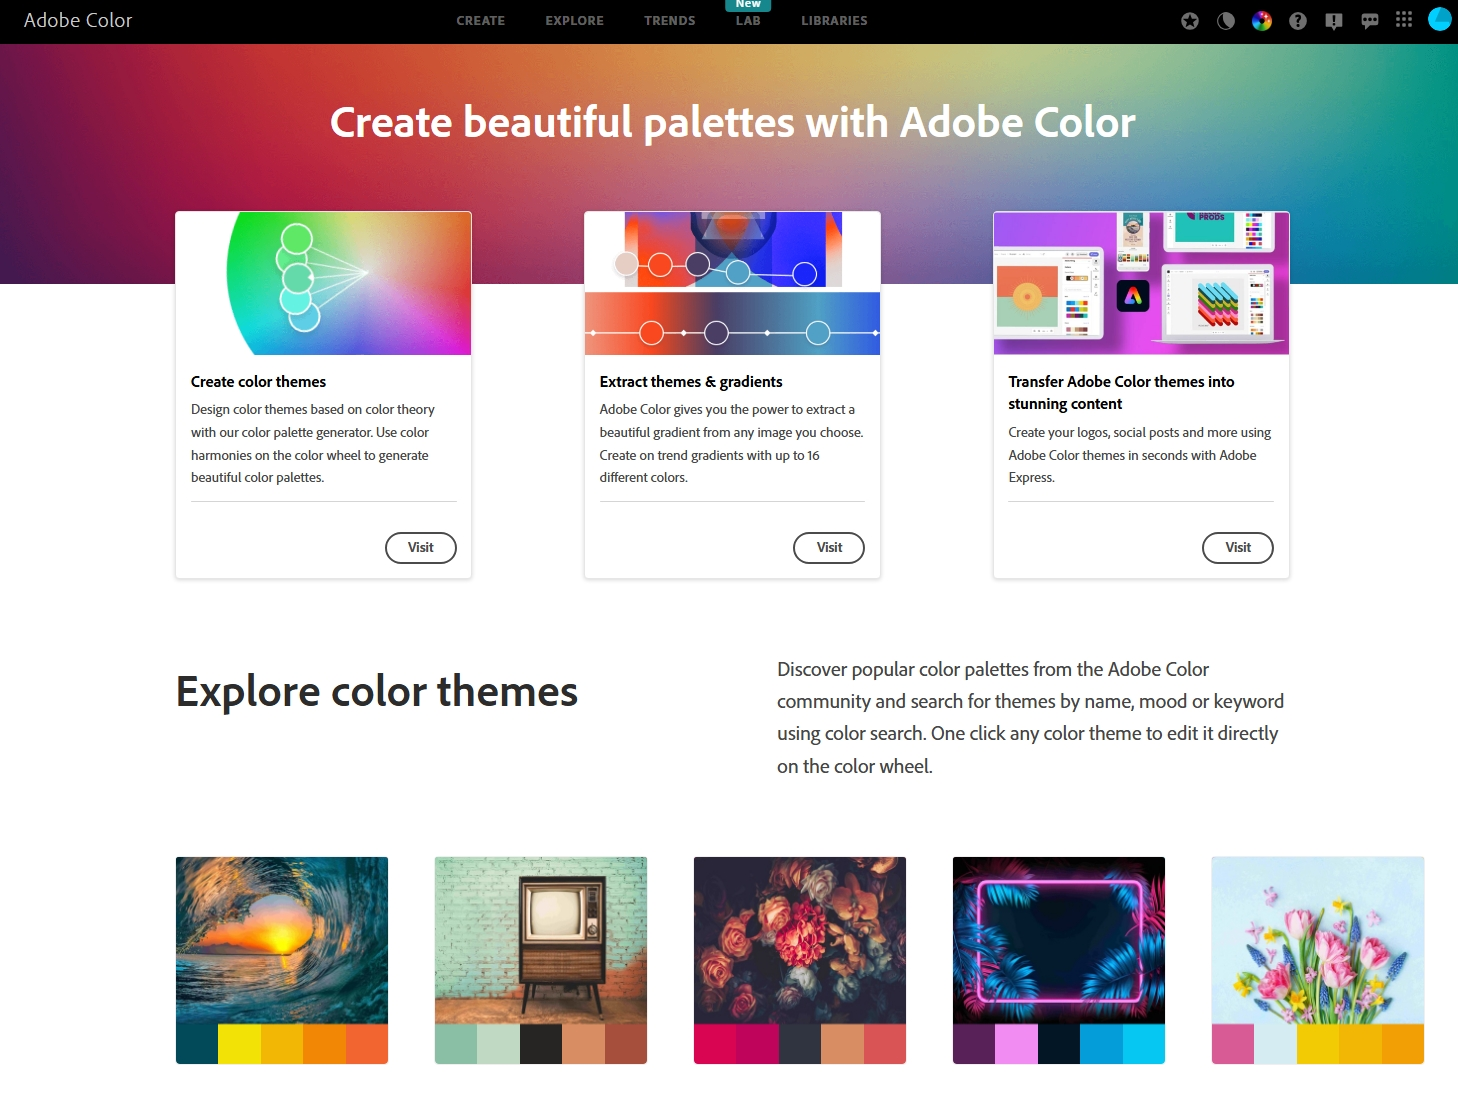The image size is (1458, 1120).
Task: Pick dark teal swatch under ocean wave
Action: pos(197,1044)
